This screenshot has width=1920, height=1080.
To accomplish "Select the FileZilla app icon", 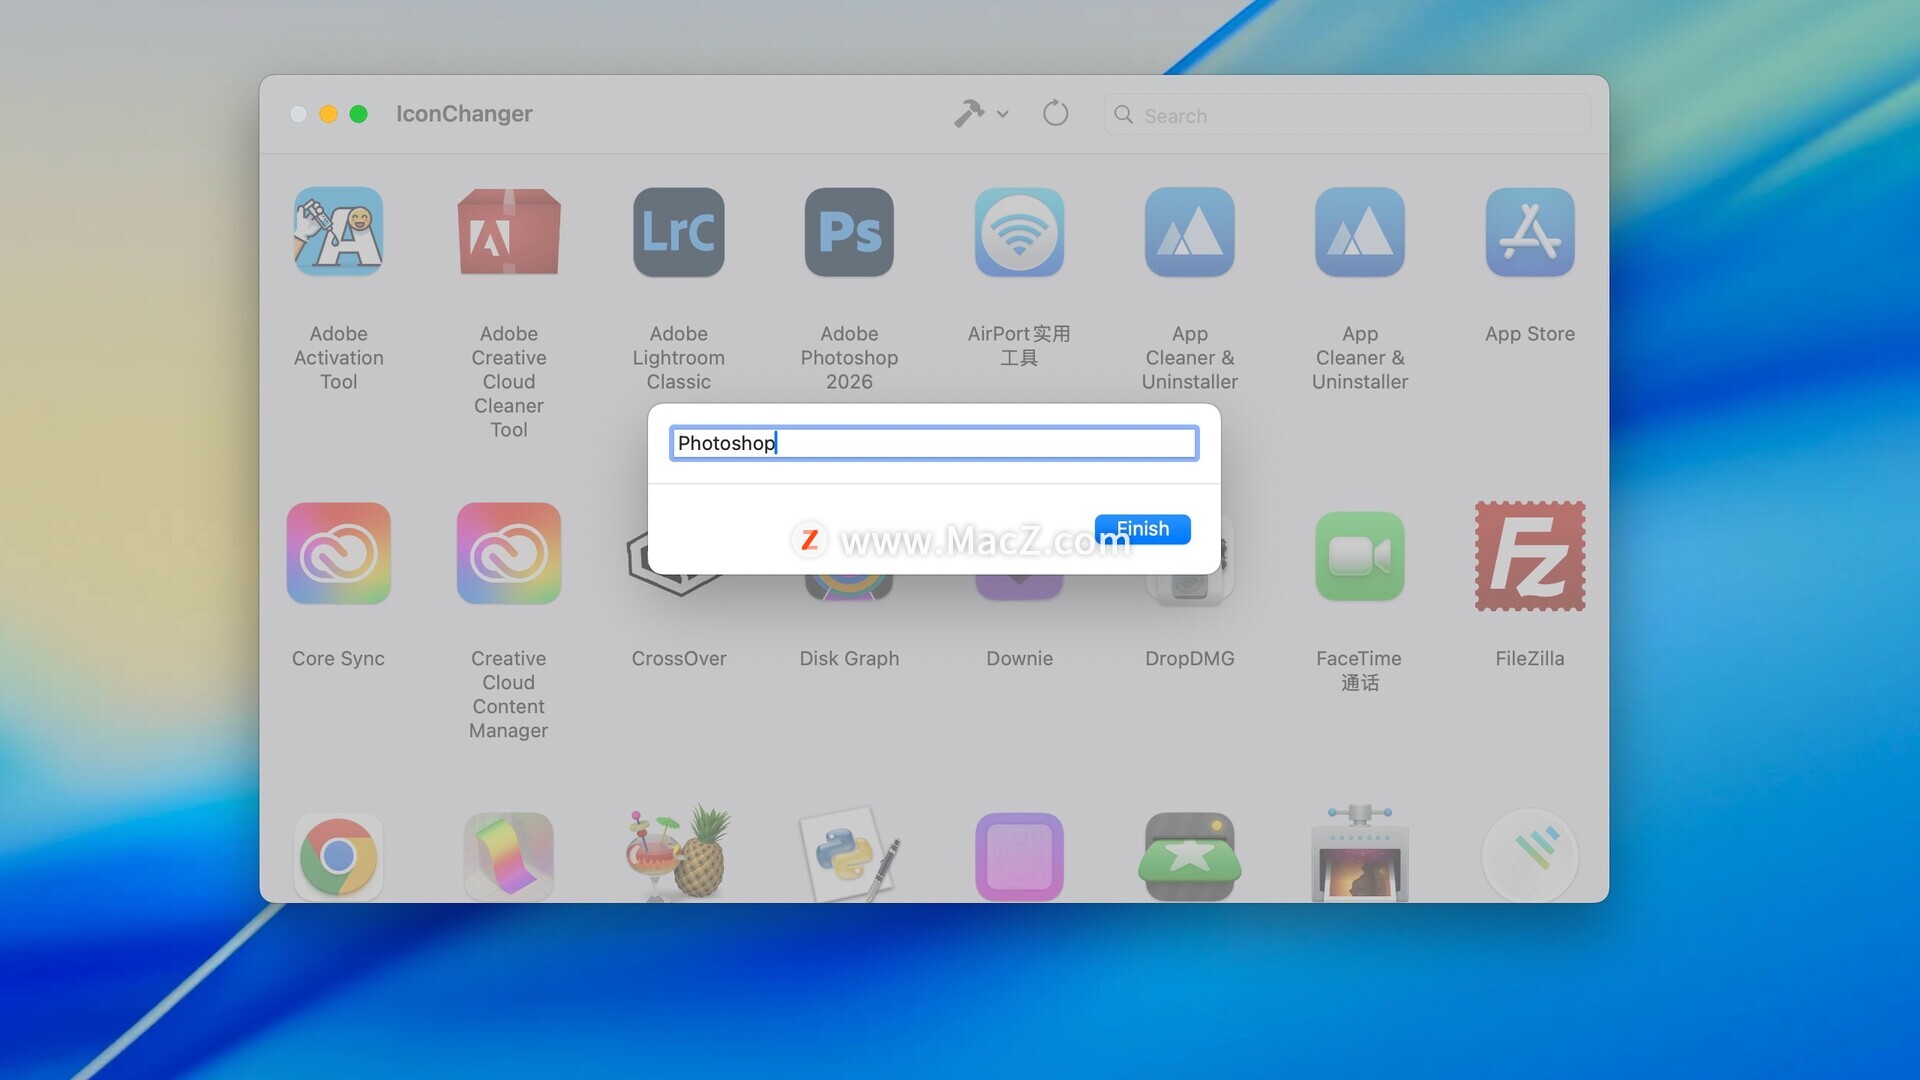I will [1529, 556].
